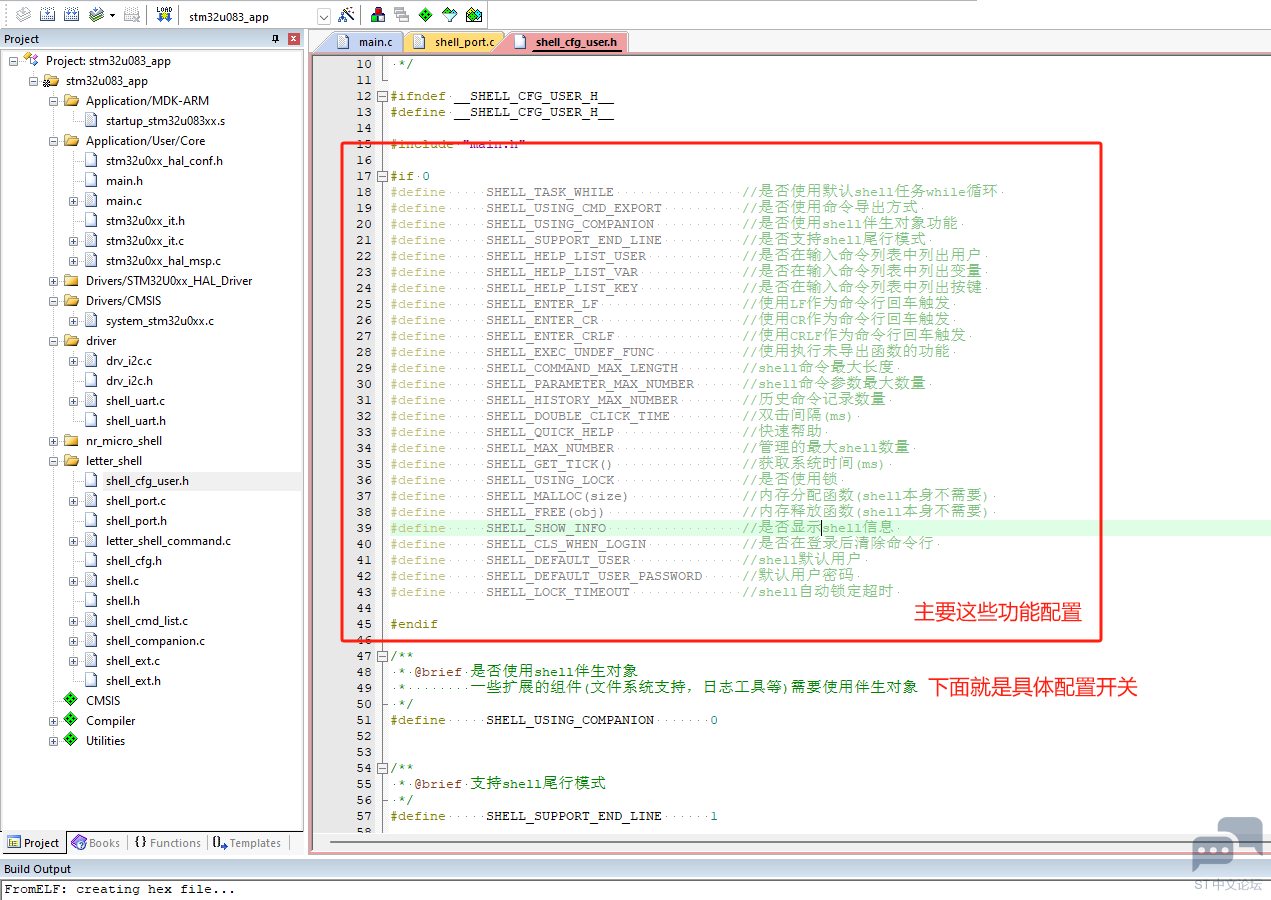Click the Select Software Packs icon

[450, 15]
